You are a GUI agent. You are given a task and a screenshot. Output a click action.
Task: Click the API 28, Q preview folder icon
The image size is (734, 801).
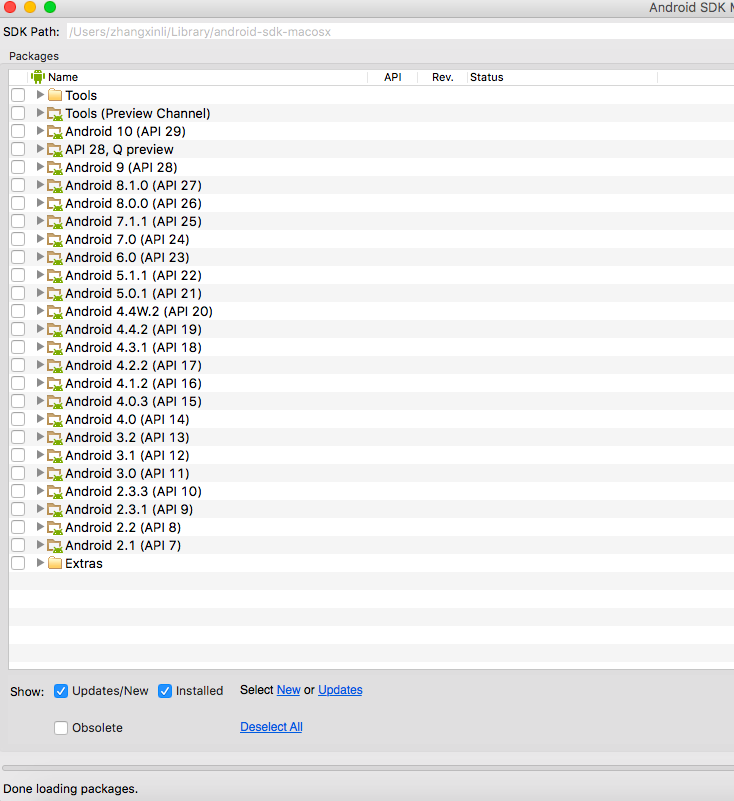pyautogui.click(x=55, y=149)
